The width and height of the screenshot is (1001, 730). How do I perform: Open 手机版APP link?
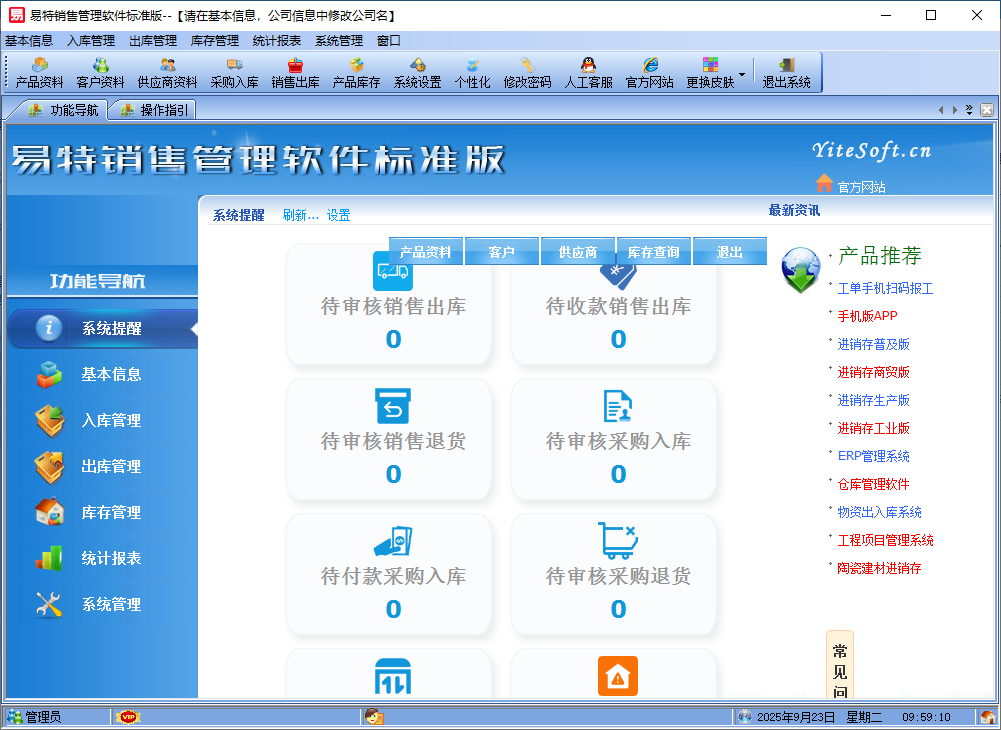coord(867,316)
